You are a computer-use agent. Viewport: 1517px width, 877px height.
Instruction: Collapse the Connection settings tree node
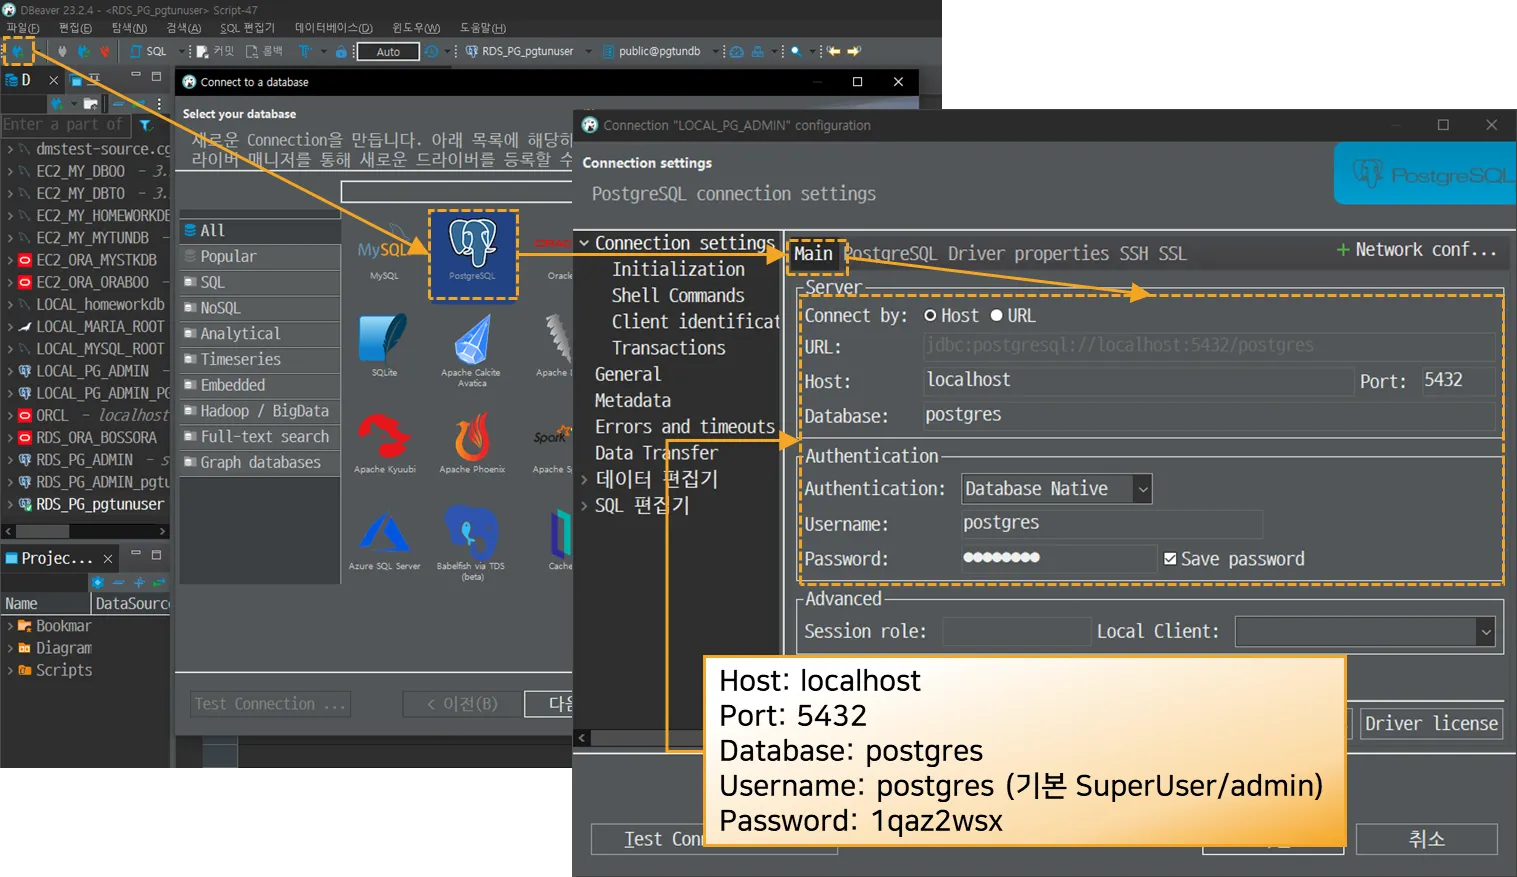(584, 243)
